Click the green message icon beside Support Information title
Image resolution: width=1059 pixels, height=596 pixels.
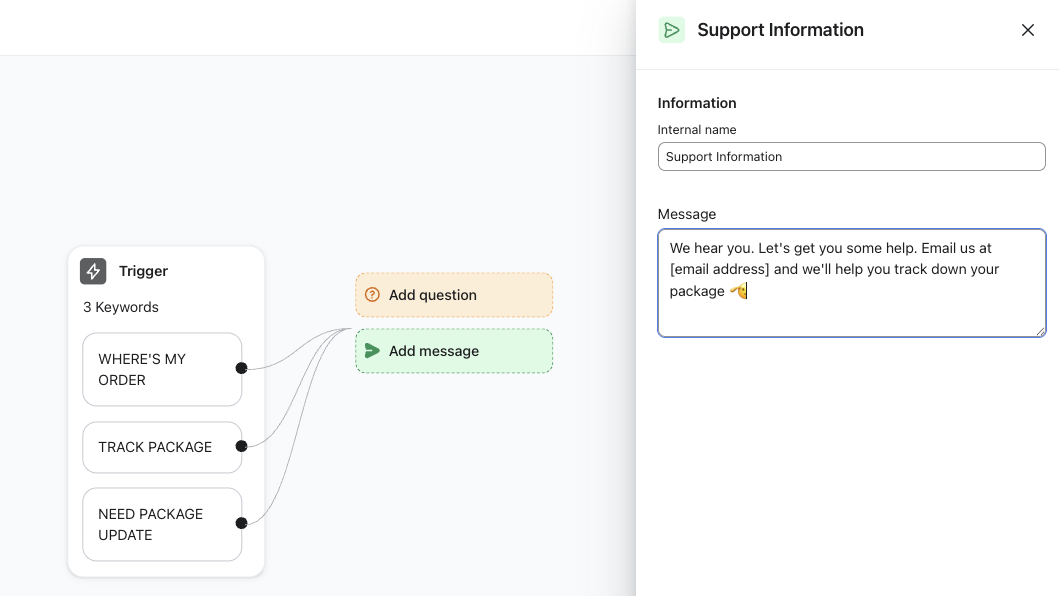point(672,30)
